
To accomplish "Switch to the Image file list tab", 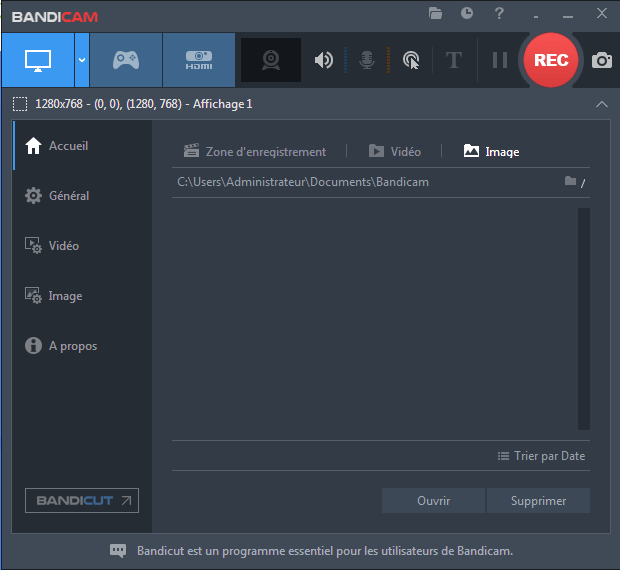I will (x=491, y=151).
